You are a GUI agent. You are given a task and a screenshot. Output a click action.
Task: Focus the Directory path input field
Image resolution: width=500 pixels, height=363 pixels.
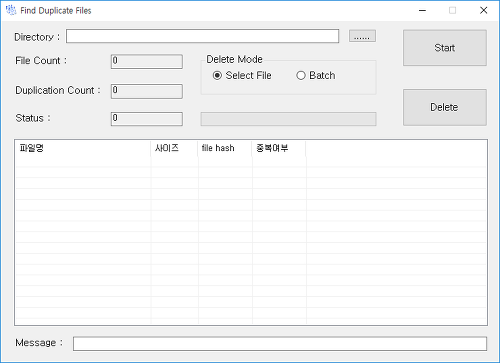point(202,36)
